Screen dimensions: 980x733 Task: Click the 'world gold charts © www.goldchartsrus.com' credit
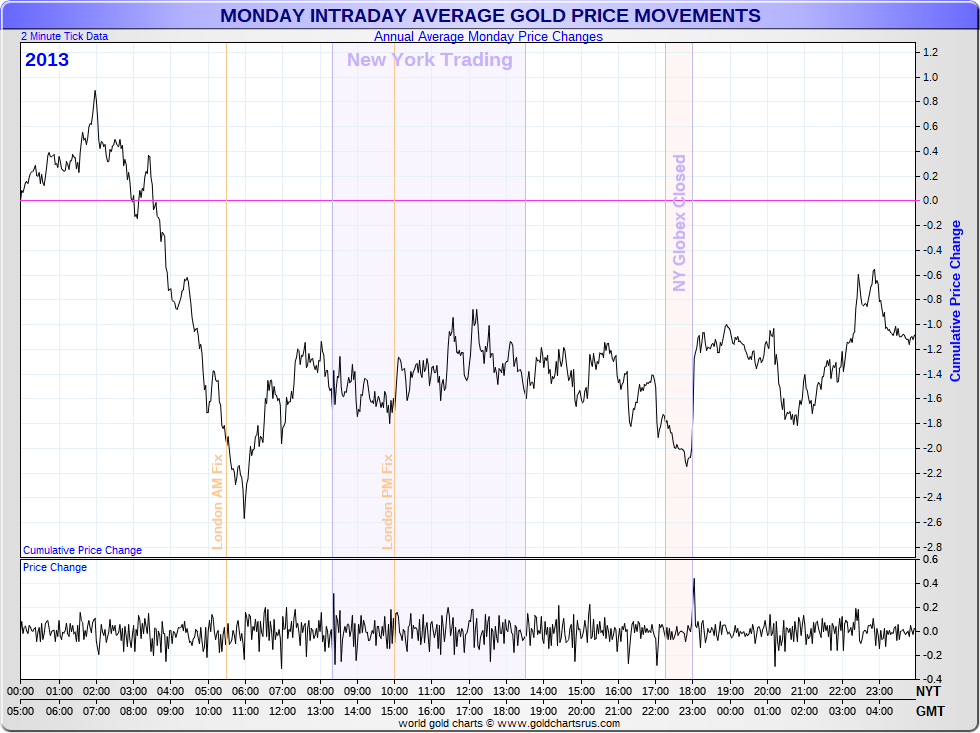tap(509, 724)
